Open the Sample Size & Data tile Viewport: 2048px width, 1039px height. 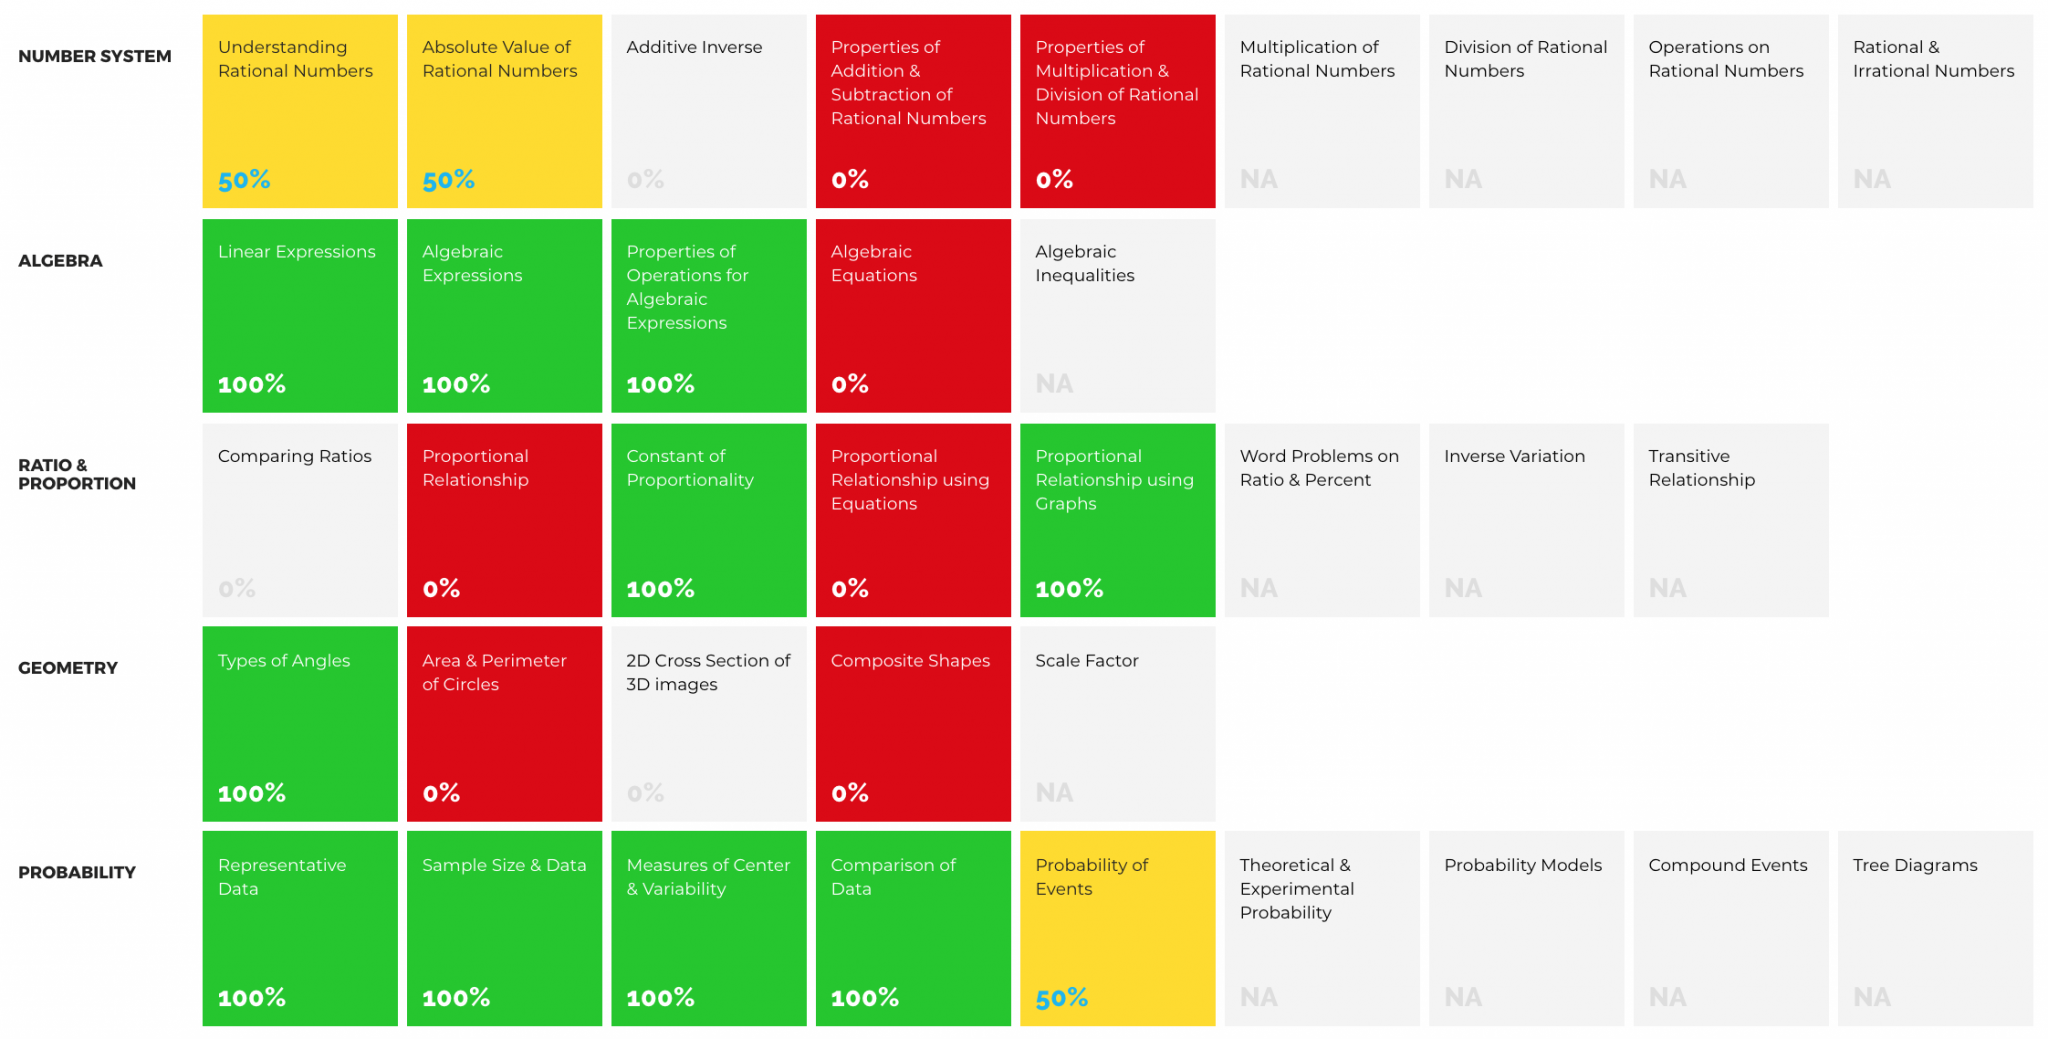point(504,928)
